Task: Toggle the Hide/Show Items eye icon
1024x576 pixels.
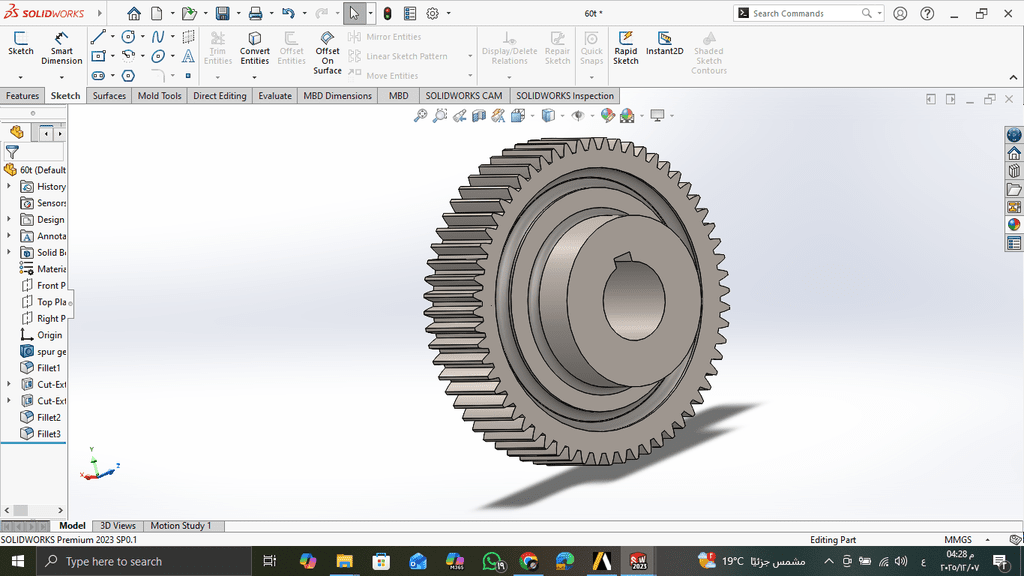Action: click(x=578, y=116)
